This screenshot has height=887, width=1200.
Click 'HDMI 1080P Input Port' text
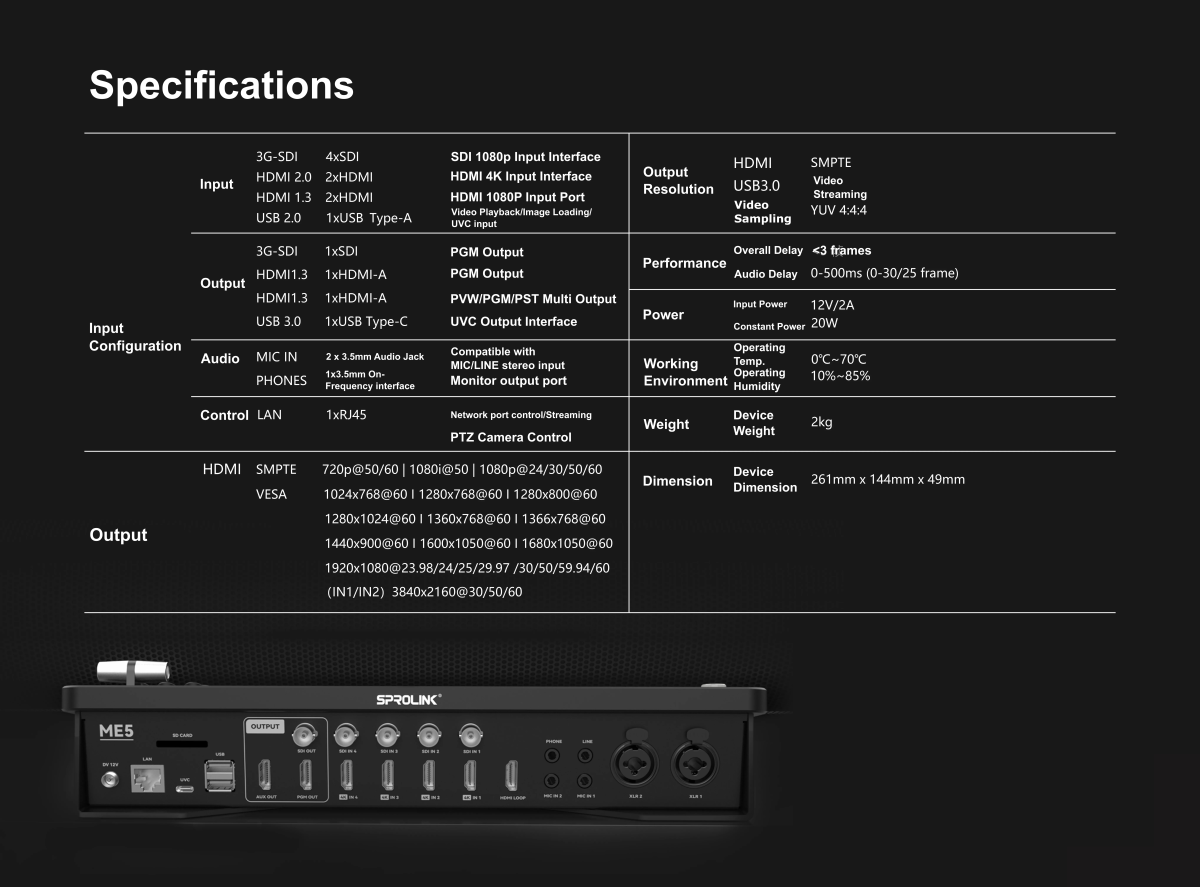[517, 197]
